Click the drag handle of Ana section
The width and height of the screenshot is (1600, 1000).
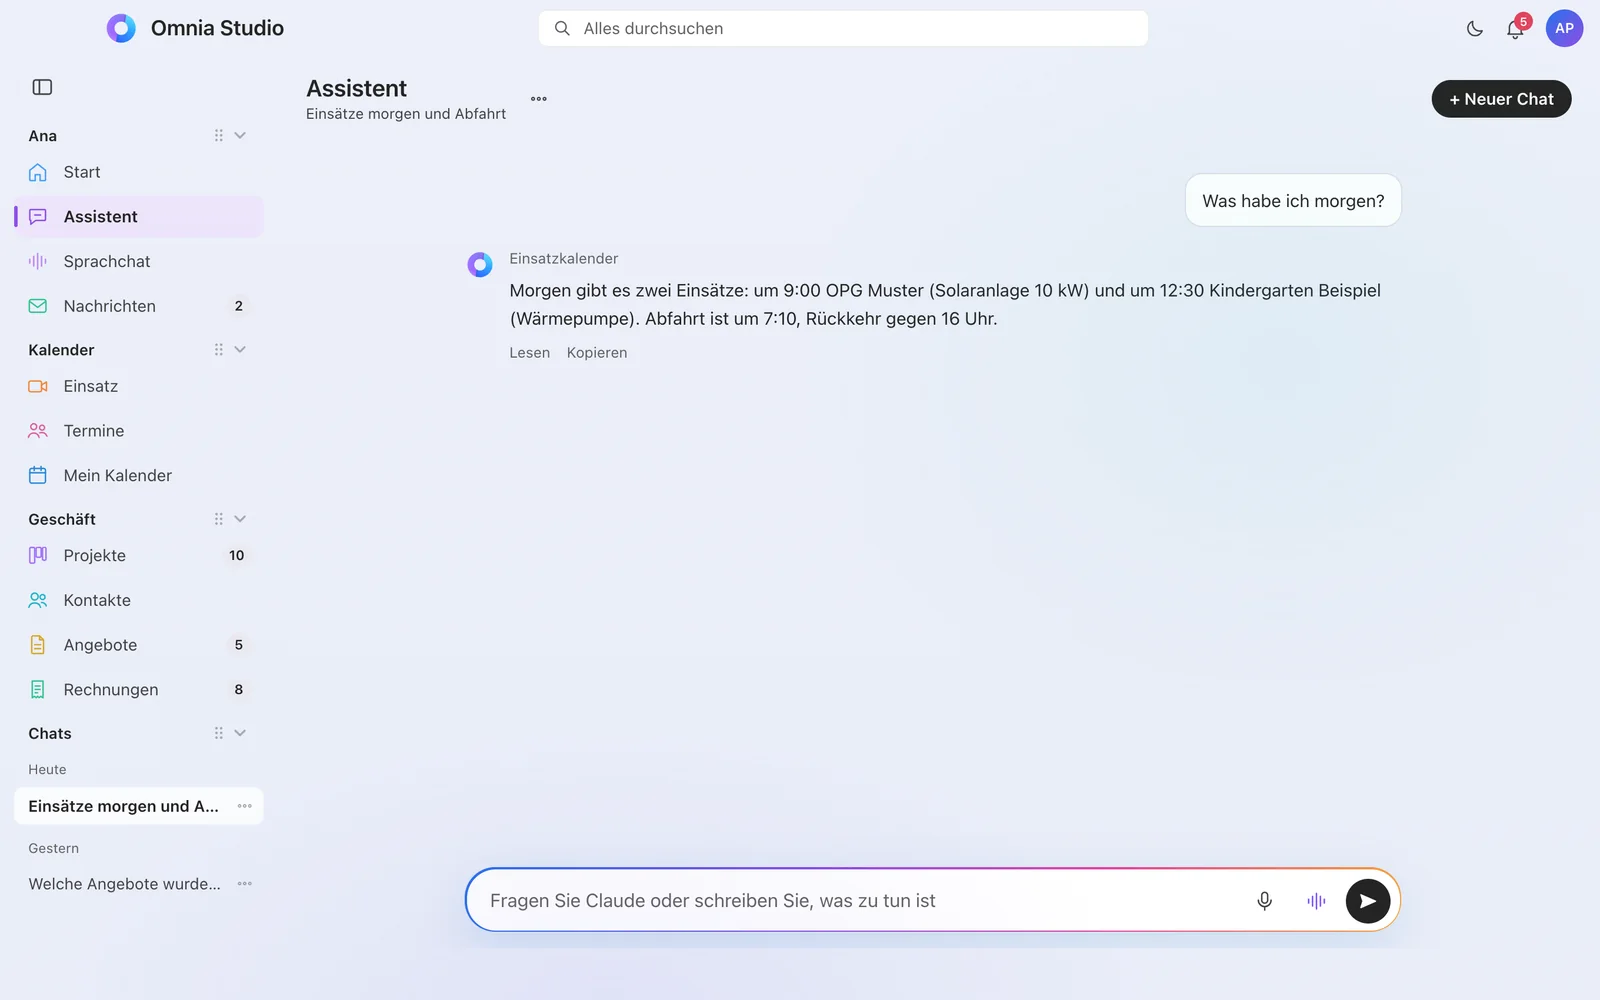pos(218,136)
